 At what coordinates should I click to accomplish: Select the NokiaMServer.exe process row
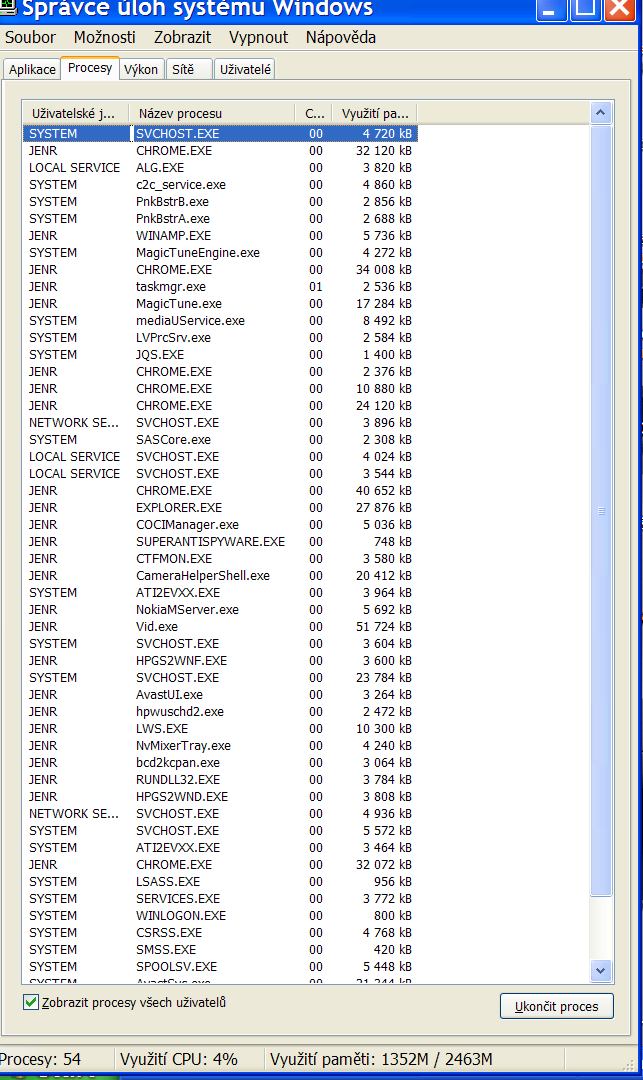[x=220, y=610]
